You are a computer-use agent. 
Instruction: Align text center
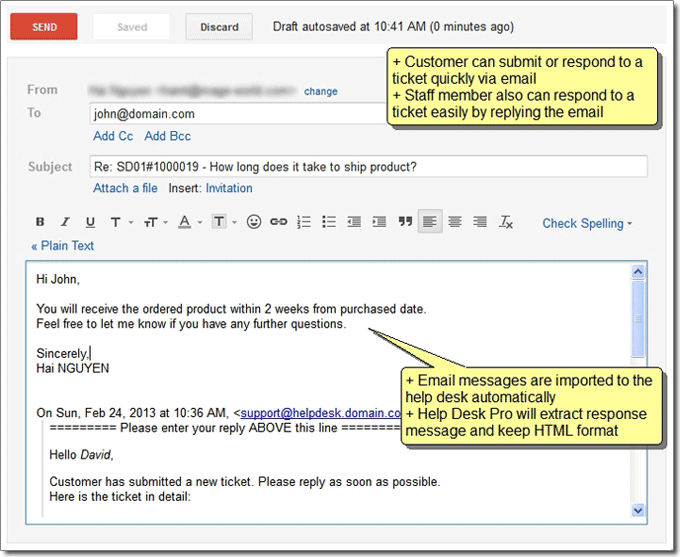(455, 222)
